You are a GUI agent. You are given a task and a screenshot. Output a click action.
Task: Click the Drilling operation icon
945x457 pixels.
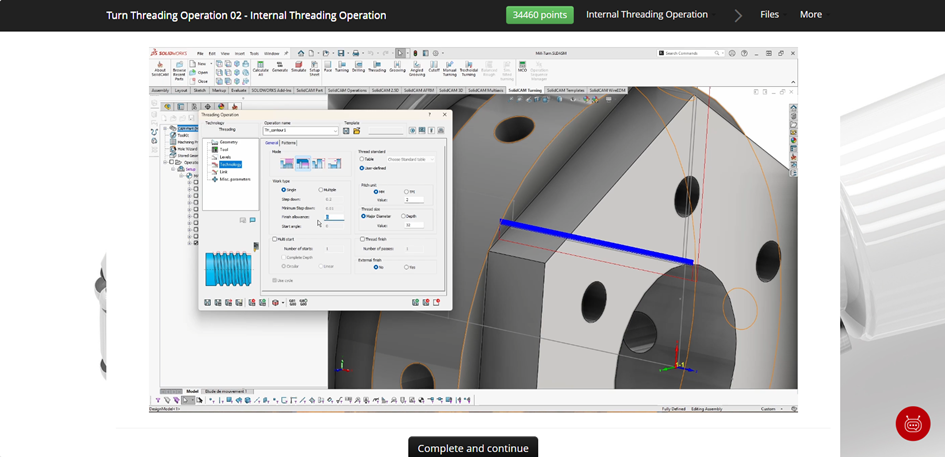359,66
